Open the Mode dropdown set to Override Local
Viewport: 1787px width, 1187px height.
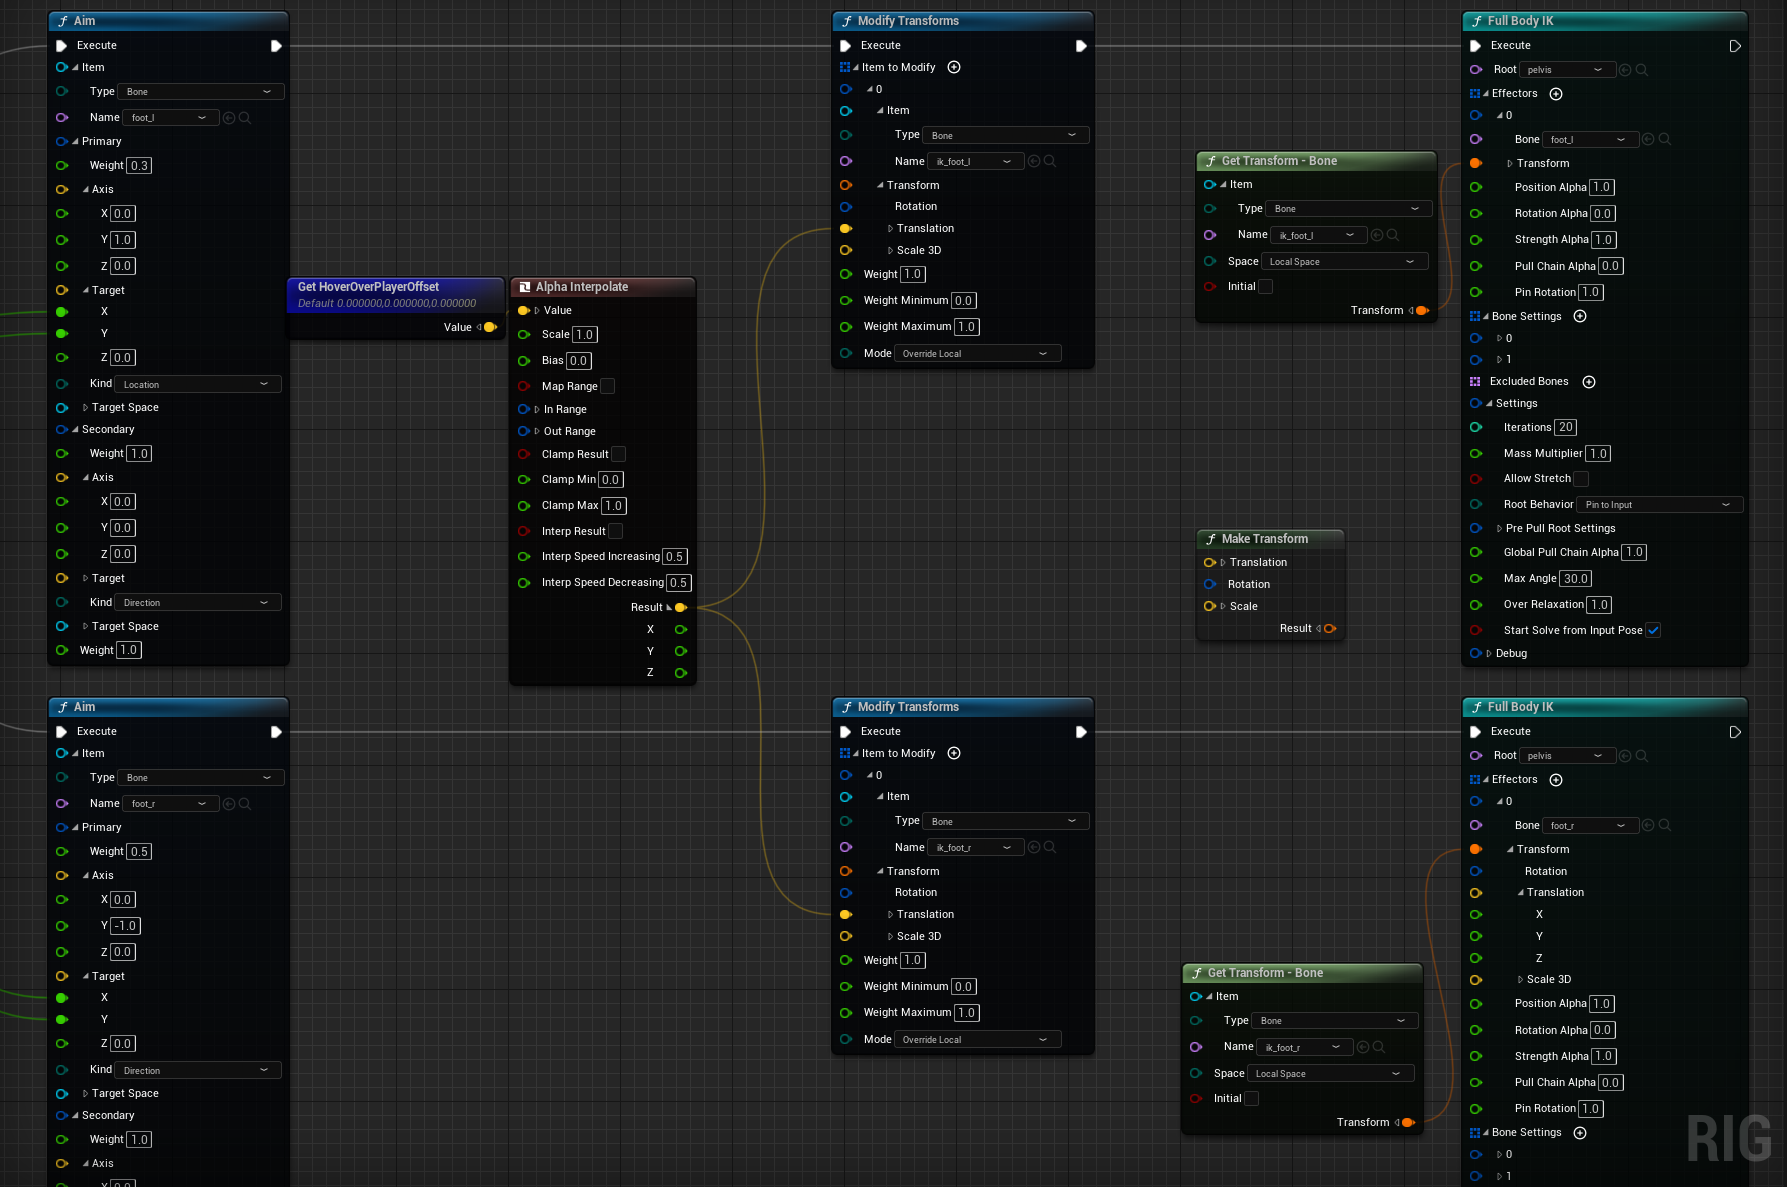977,353
